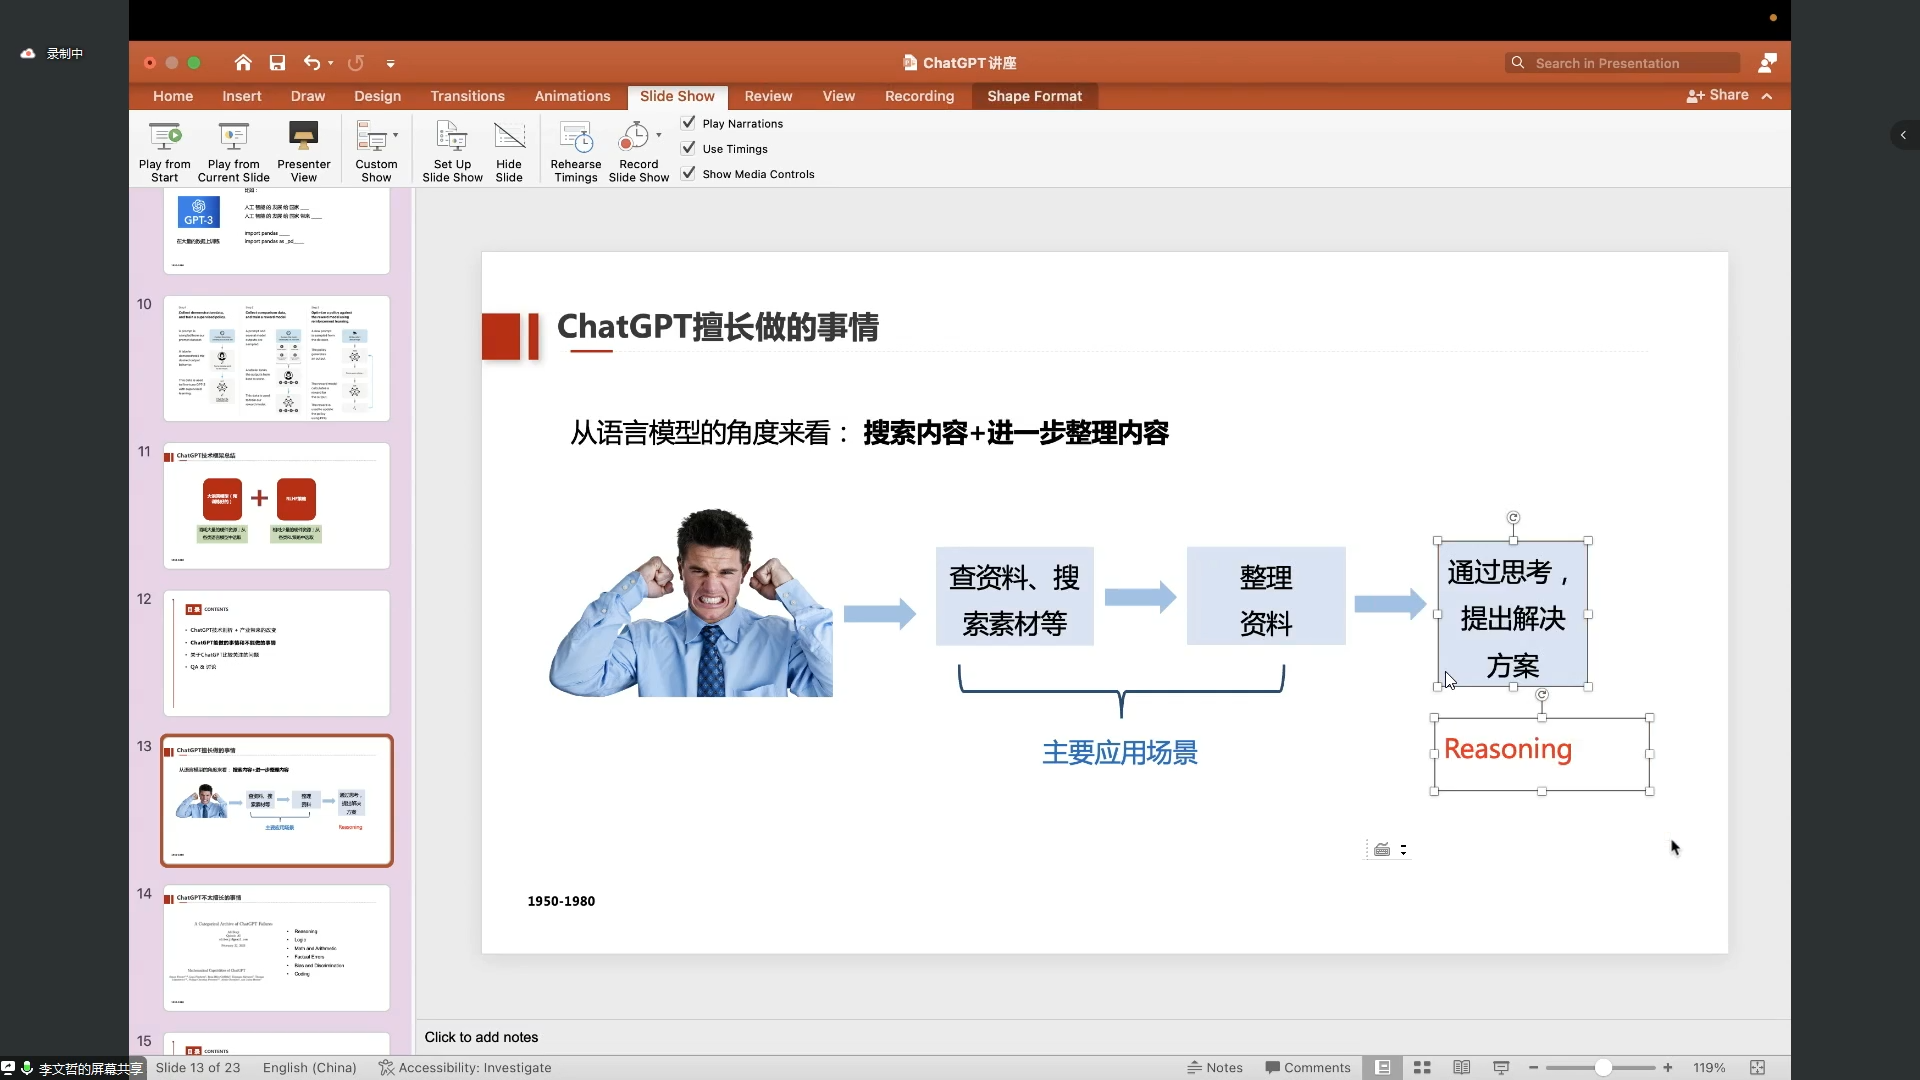Toggle the Play Narrations checkbox
Viewport: 1920px width, 1080px height.
[x=688, y=123]
